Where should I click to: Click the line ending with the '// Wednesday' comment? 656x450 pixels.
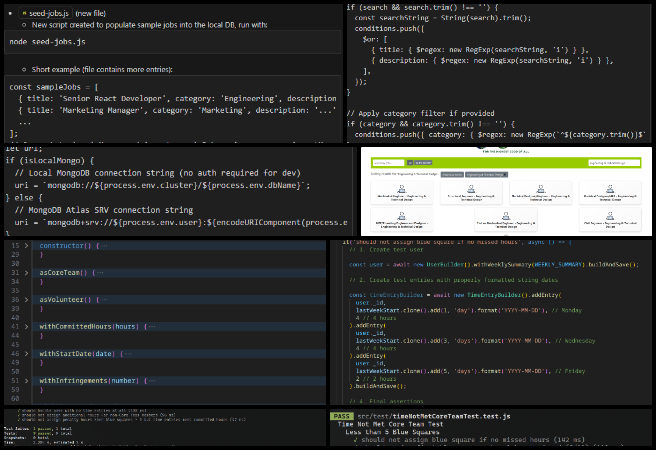coord(475,341)
